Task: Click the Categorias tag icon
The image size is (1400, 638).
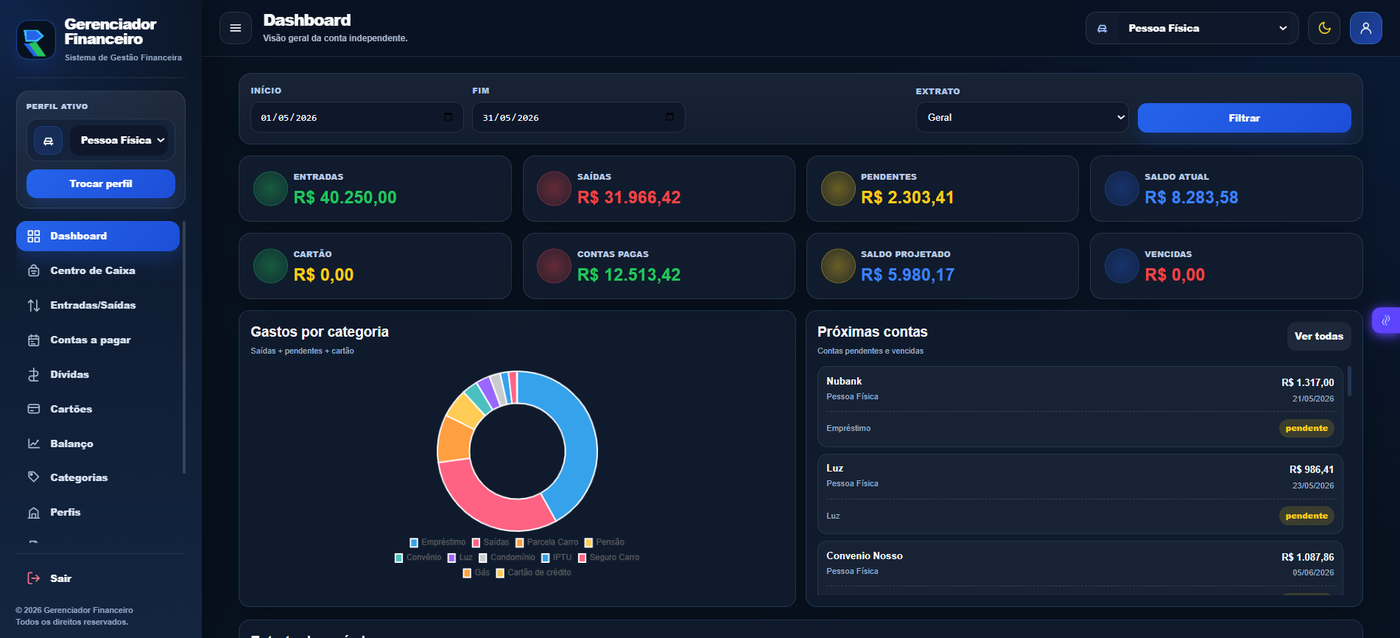Action: (x=34, y=477)
